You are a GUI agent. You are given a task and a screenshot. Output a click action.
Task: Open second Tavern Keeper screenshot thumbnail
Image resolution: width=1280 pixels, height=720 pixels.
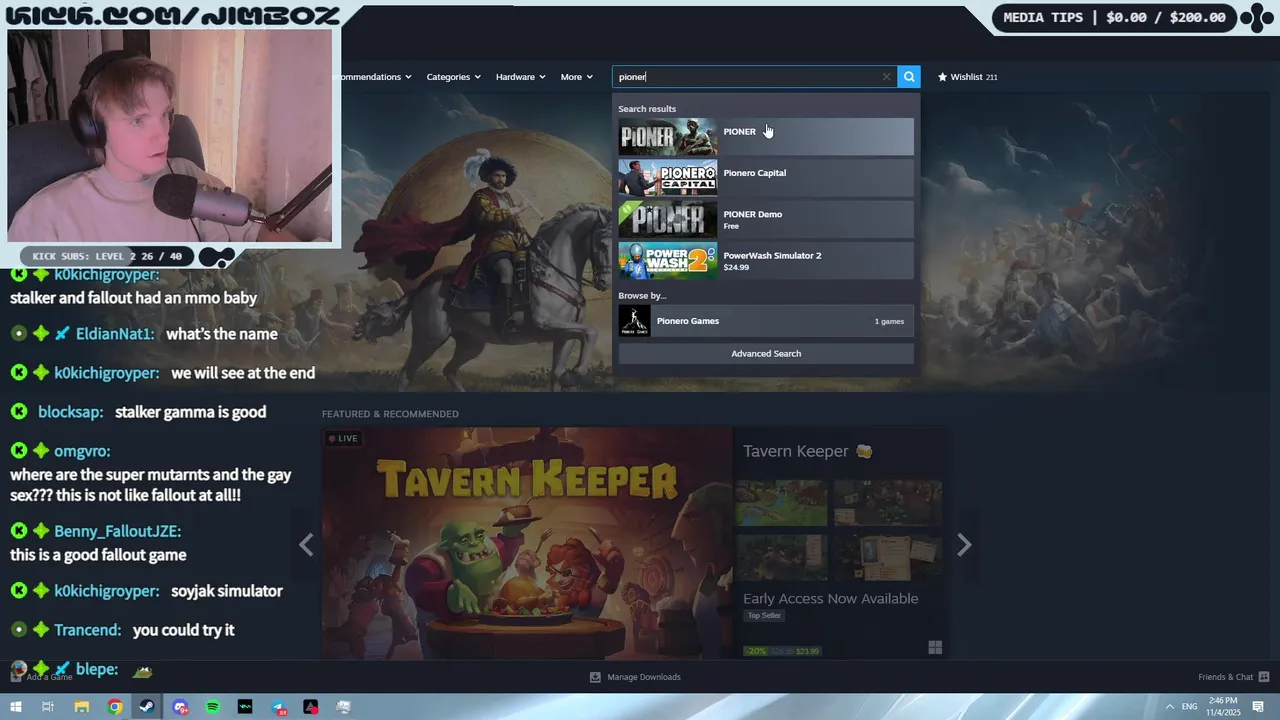(x=888, y=502)
